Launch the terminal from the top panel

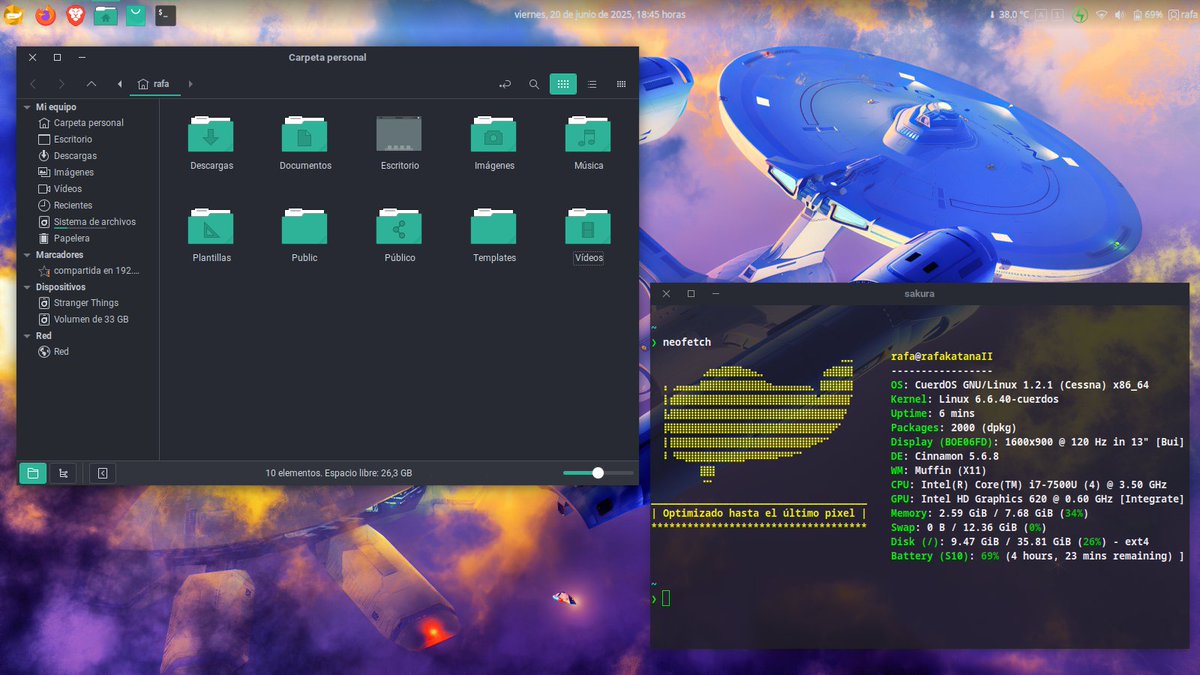click(x=165, y=15)
